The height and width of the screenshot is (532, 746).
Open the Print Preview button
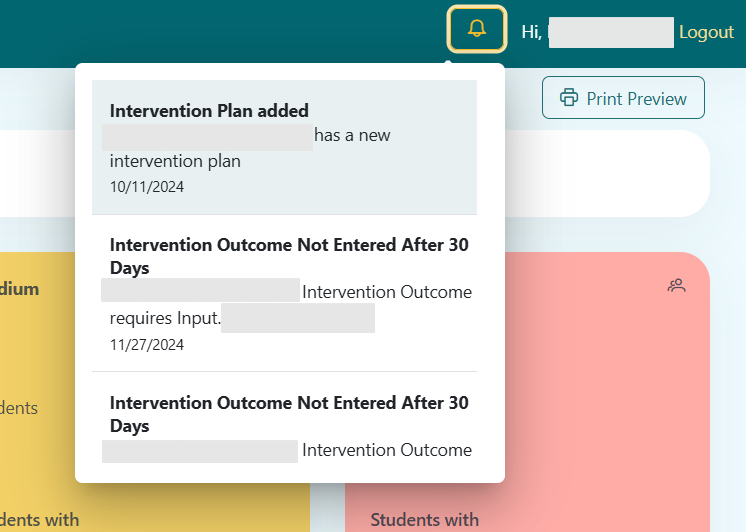(x=623, y=98)
